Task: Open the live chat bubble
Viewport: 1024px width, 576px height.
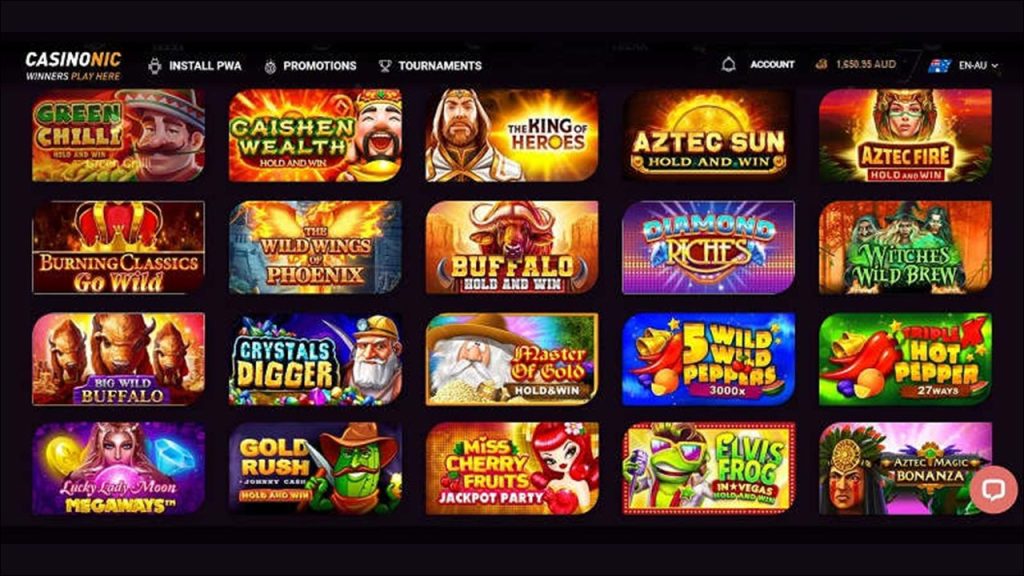Action: pyautogui.click(x=993, y=489)
